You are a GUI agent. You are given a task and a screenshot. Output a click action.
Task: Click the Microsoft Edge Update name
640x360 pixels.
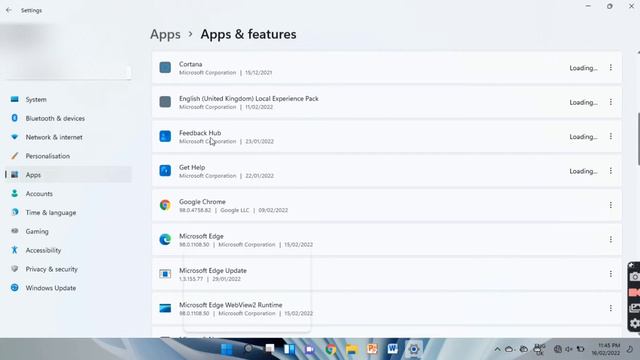[213, 270]
